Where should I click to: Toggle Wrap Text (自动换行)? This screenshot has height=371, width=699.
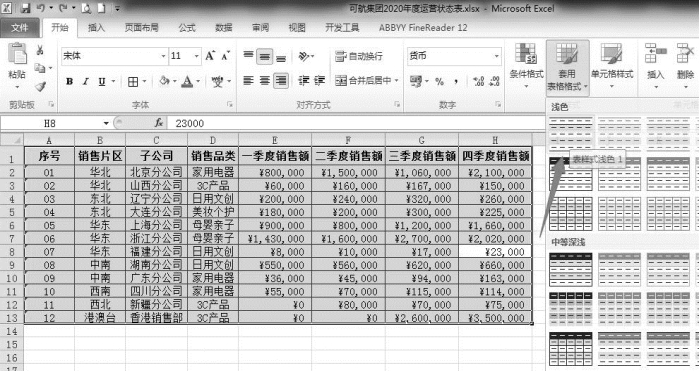click(x=359, y=56)
